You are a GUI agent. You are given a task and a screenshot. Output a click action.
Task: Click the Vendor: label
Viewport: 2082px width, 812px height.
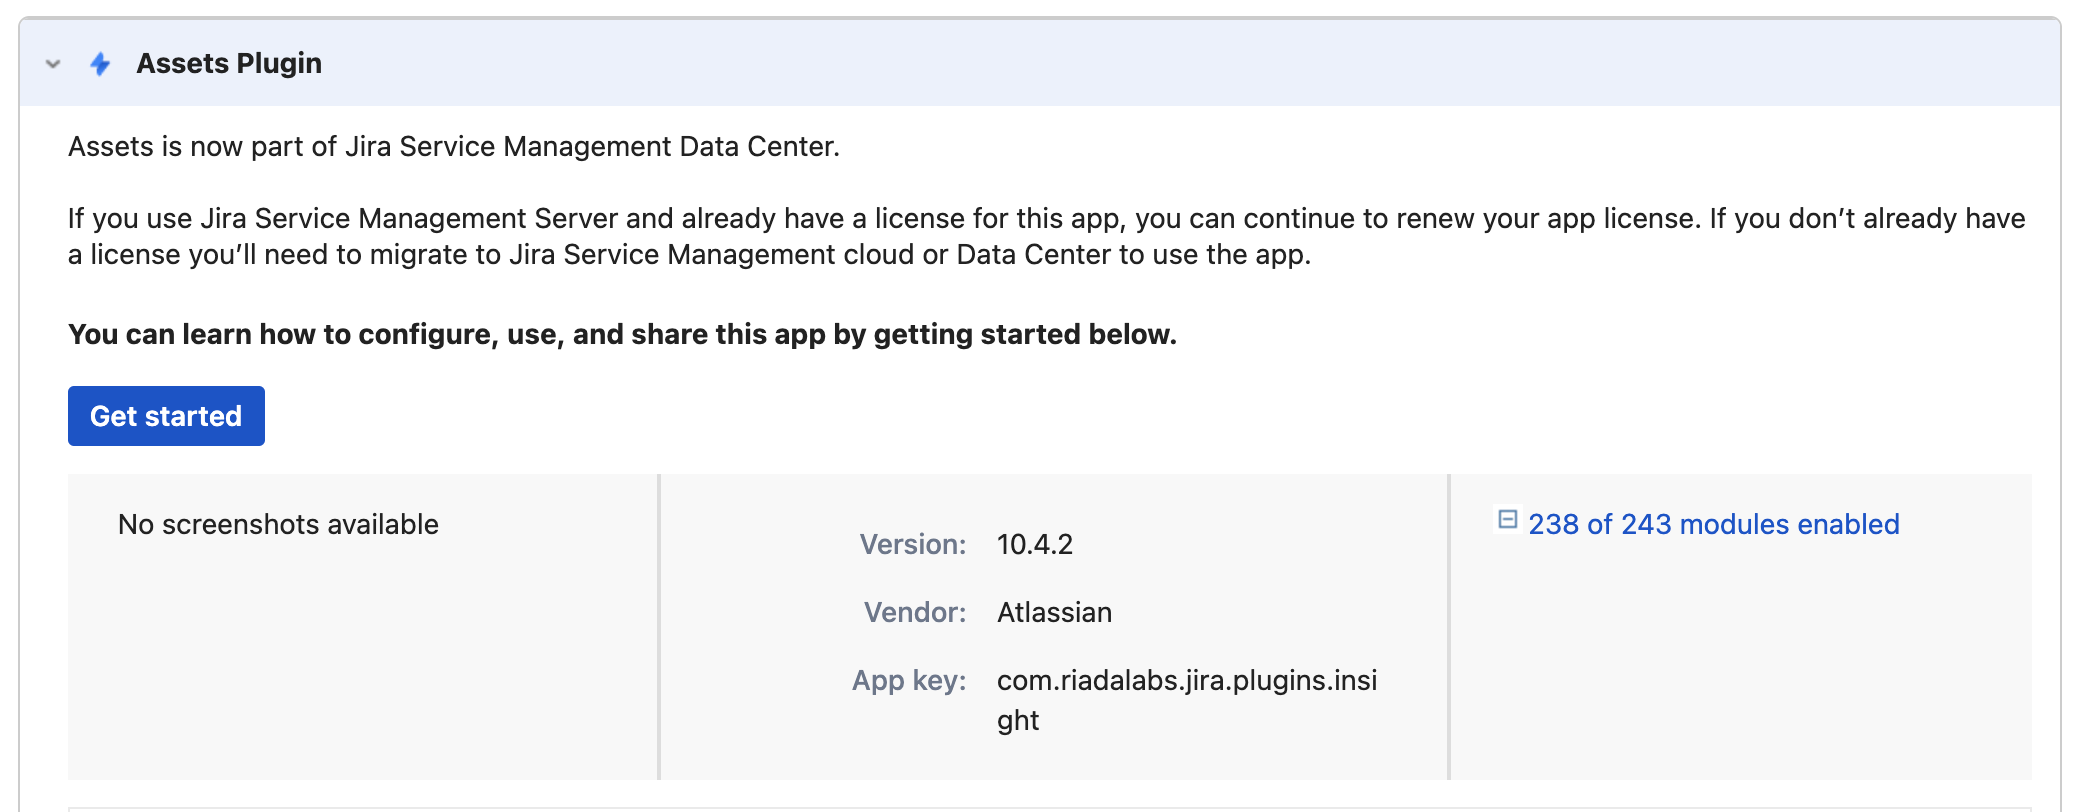(x=914, y=612)
